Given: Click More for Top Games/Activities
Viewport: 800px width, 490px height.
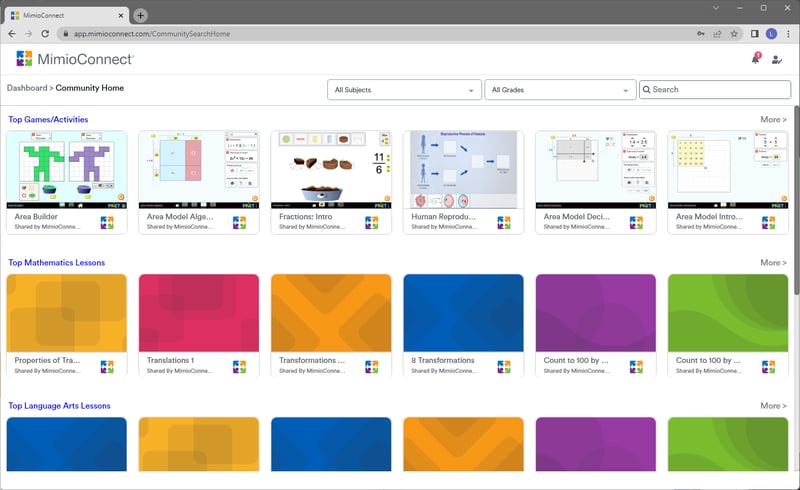Looking at the screenshot, I should [773, 119].
